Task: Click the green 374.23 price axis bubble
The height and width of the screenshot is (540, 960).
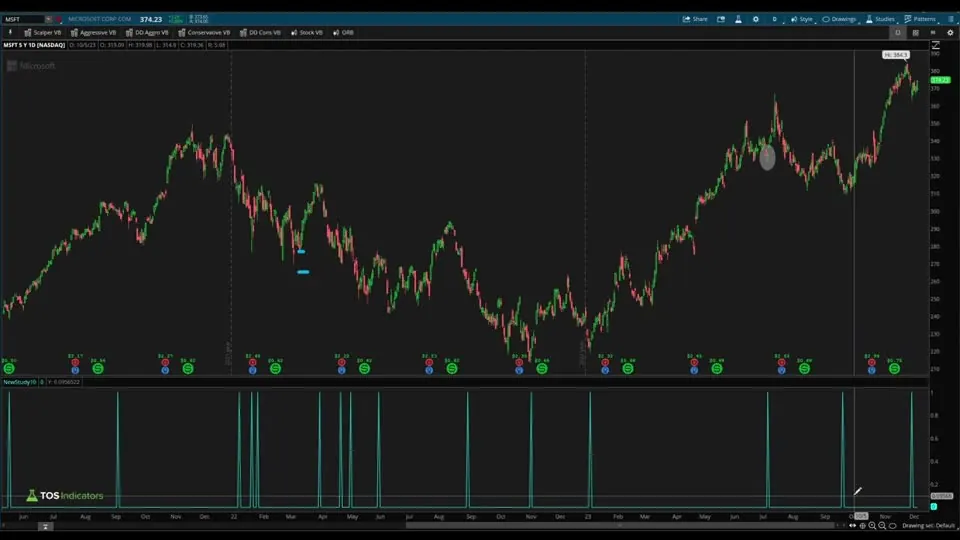Action: (940, 80)
